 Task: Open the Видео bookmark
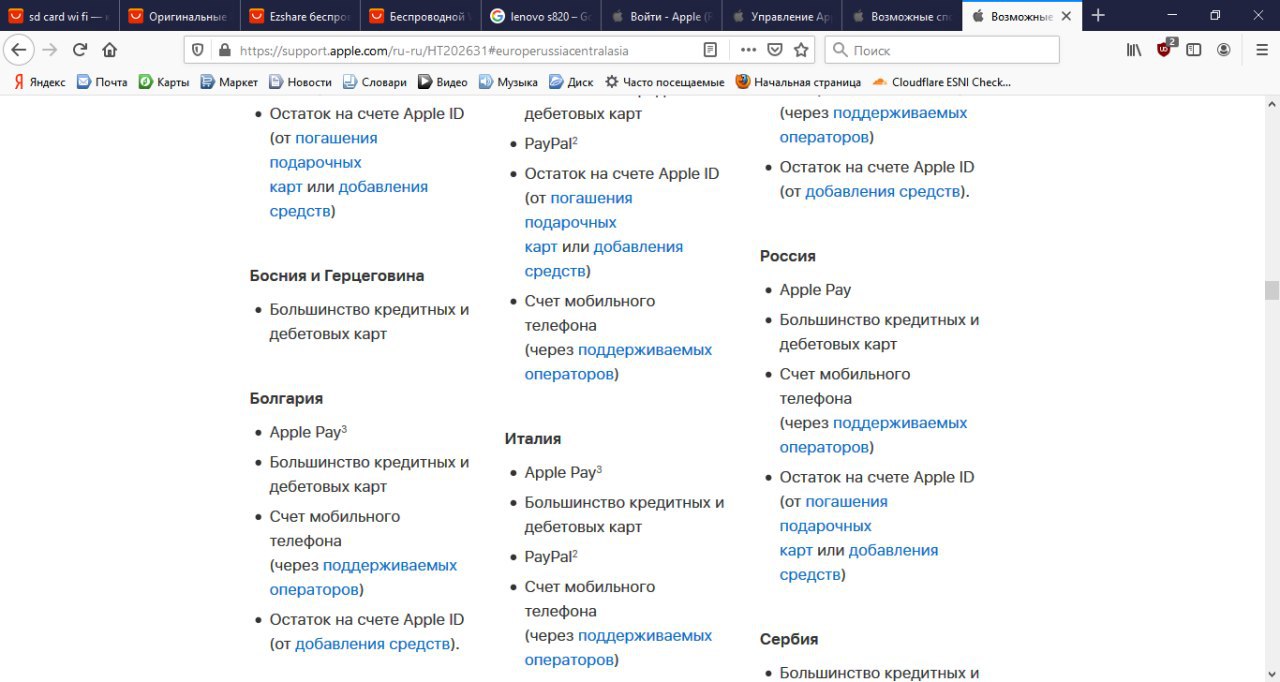click(x=443, y=82)
